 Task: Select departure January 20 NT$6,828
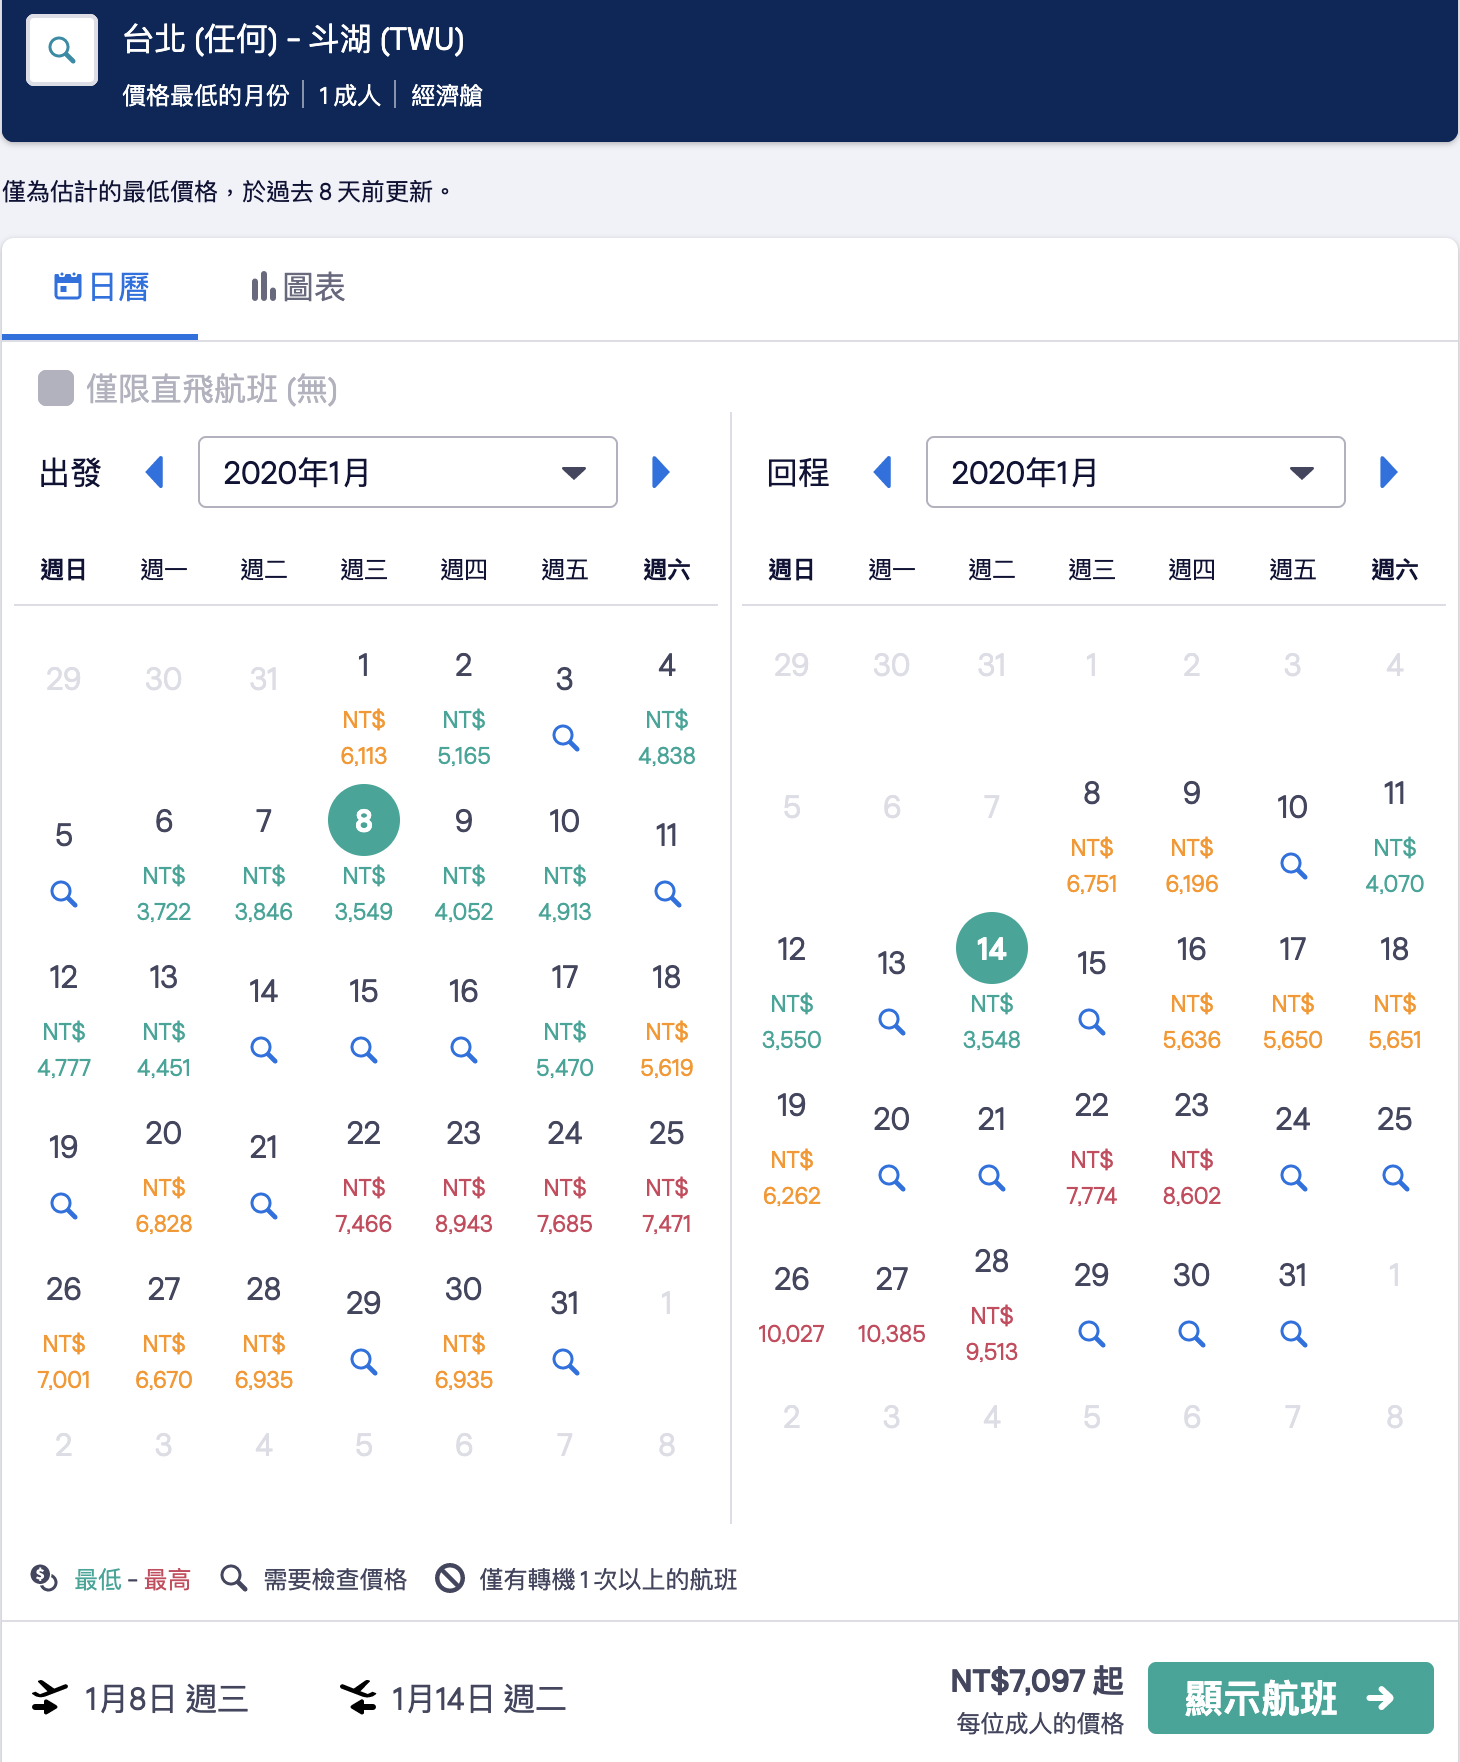click(164, 1177)
